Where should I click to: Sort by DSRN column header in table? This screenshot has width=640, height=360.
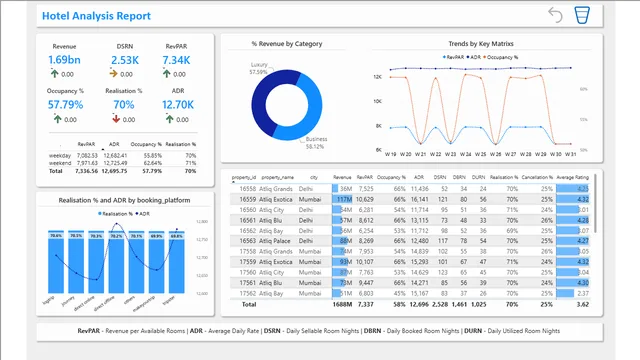tap(440, 177)
